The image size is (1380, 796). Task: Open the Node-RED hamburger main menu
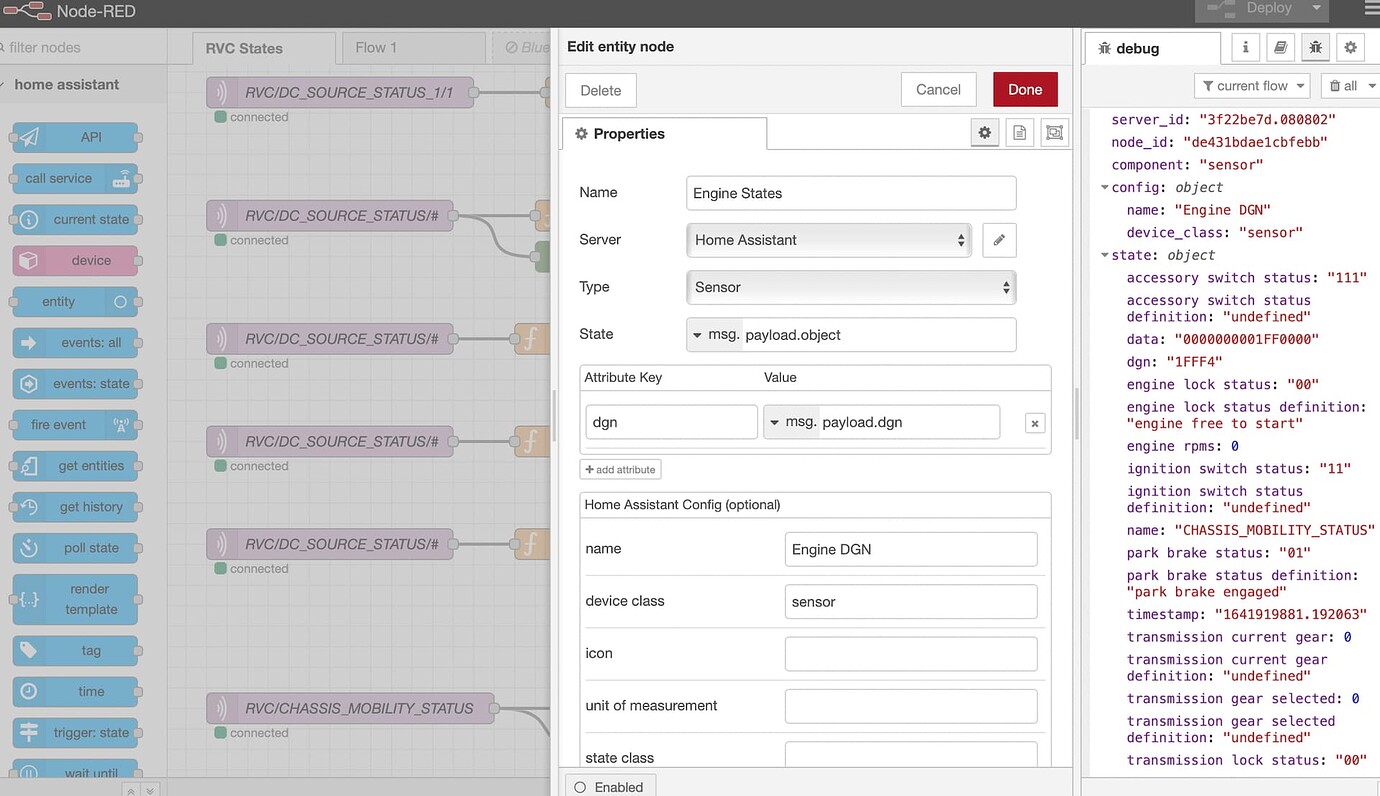click(x=1370, y=9)
